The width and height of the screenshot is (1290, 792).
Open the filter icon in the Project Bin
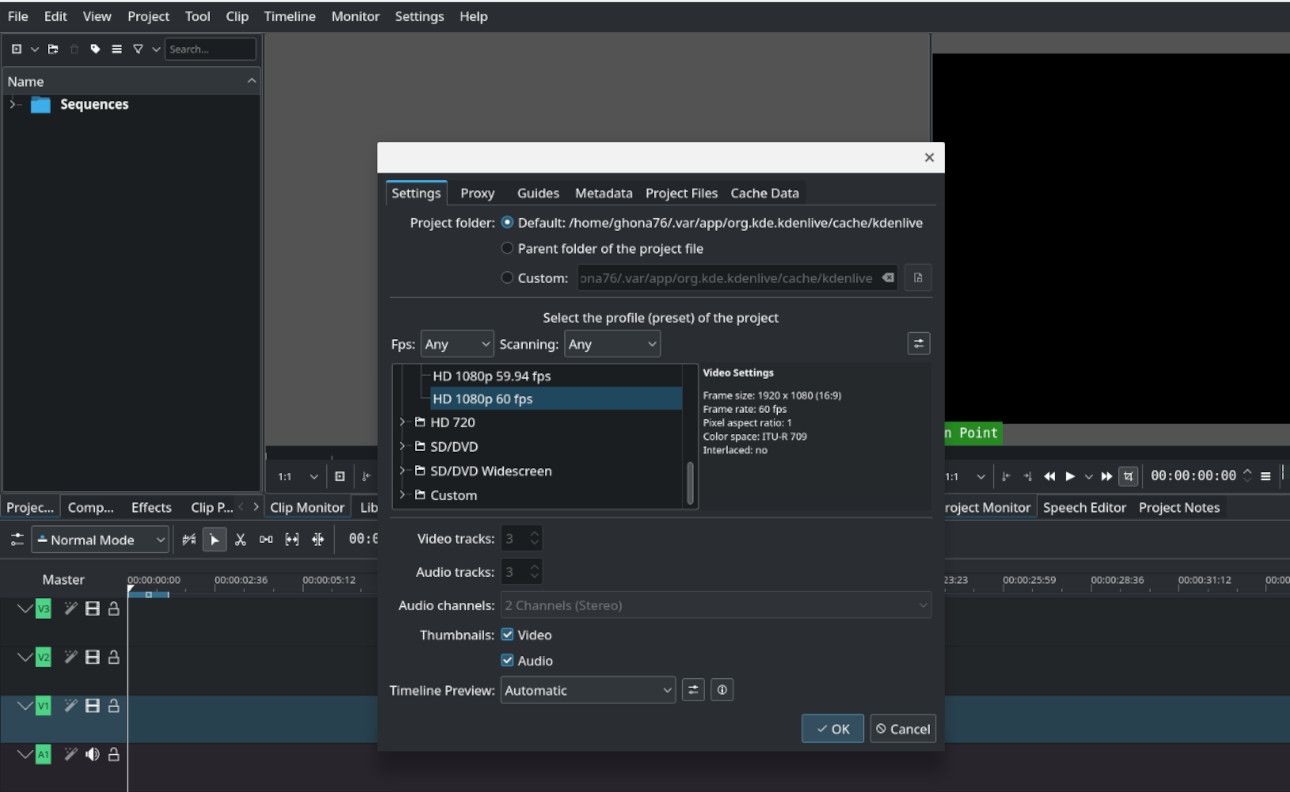pos(138,49)
